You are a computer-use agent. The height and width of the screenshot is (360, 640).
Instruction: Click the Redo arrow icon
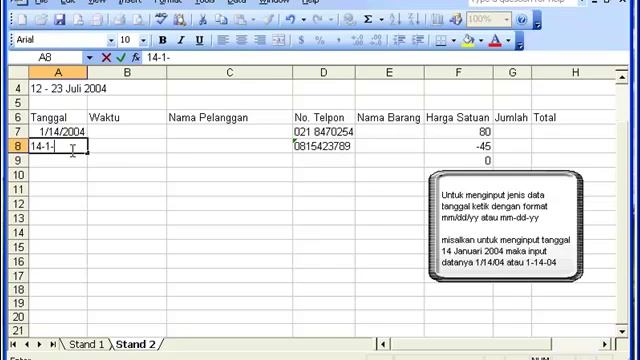[318, 19]
